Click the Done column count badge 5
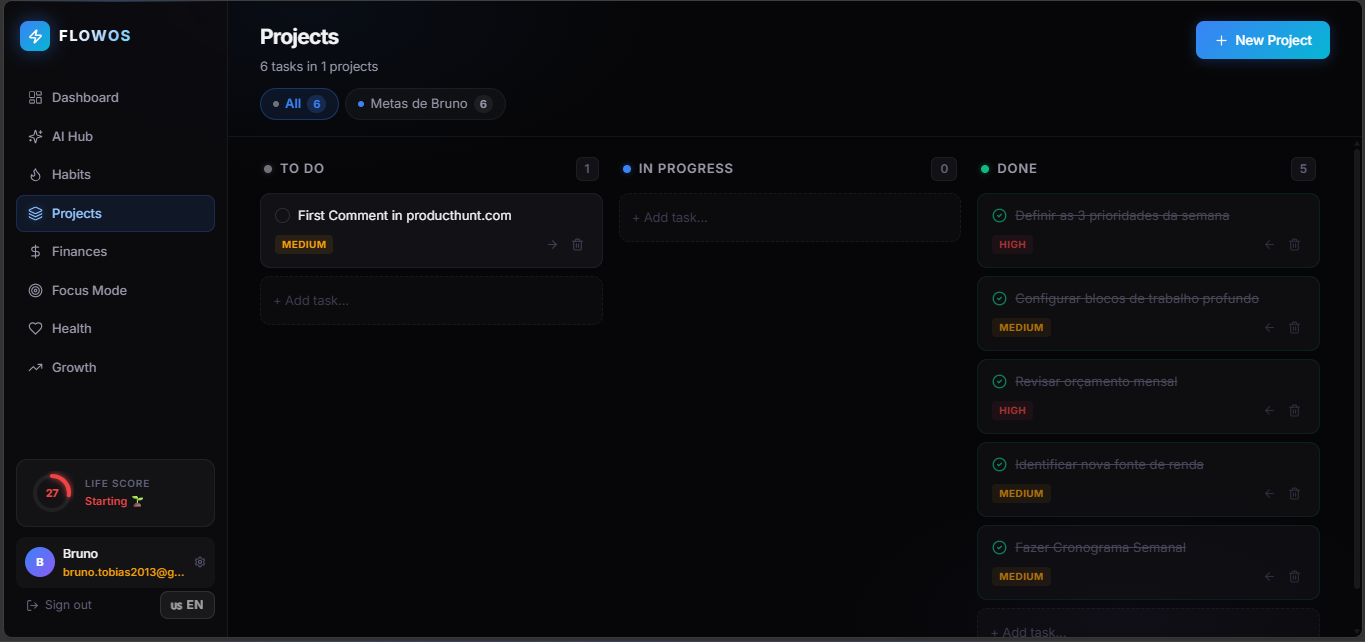The width and height of the screenshot is (1365, 642). coord(1303,169)
